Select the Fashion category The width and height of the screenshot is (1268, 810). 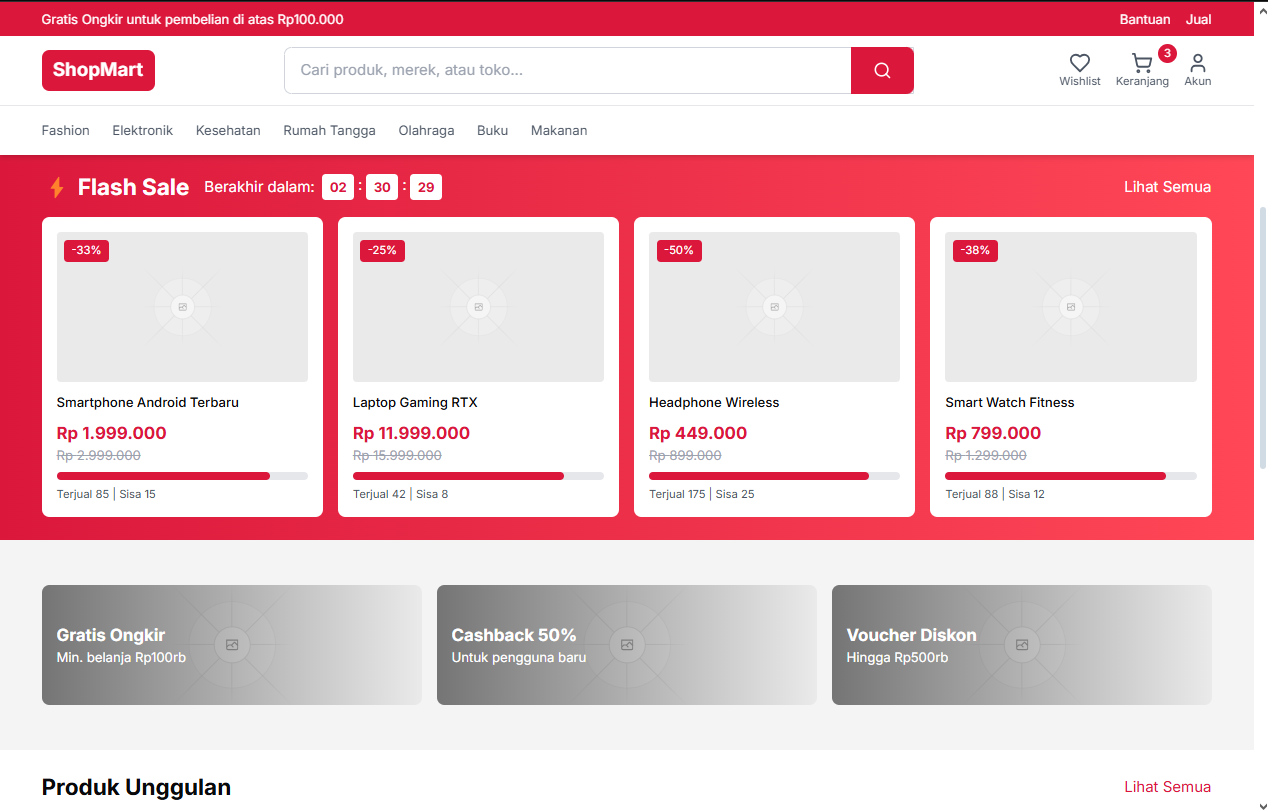[x=66, y=130]
